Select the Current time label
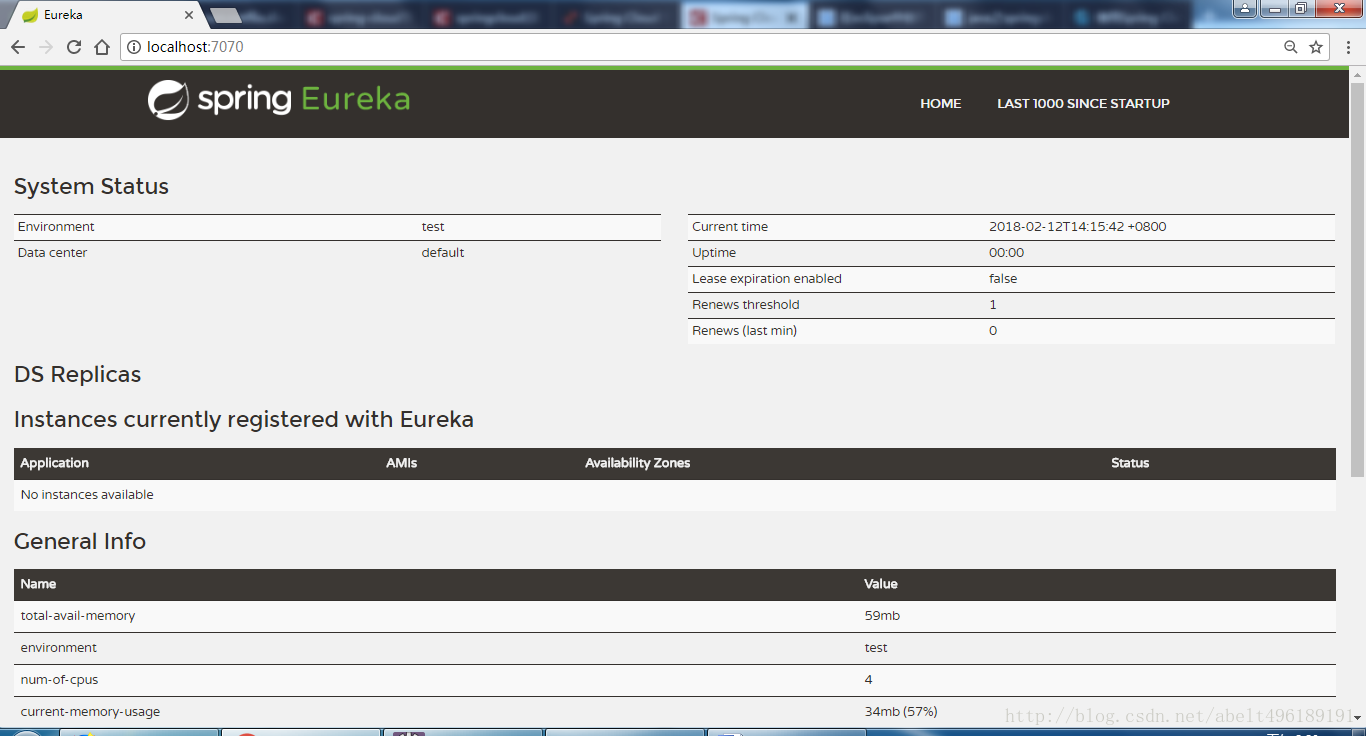 click(x=730, y=227)
